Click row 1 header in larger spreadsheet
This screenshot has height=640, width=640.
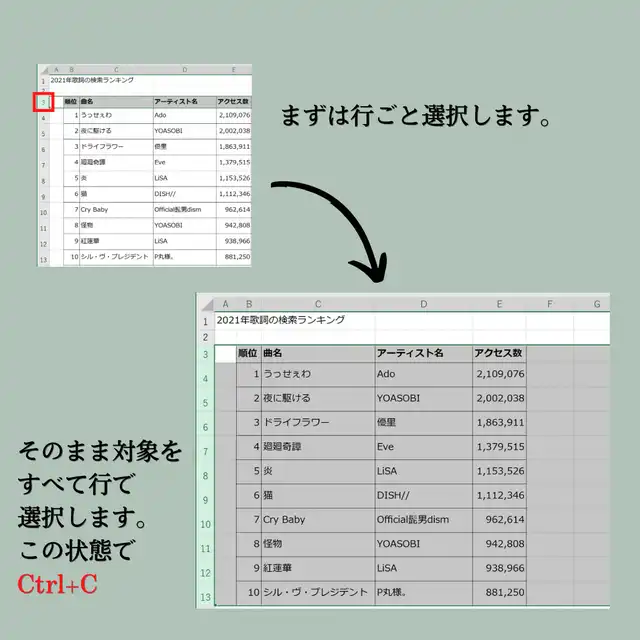[205, 321]
